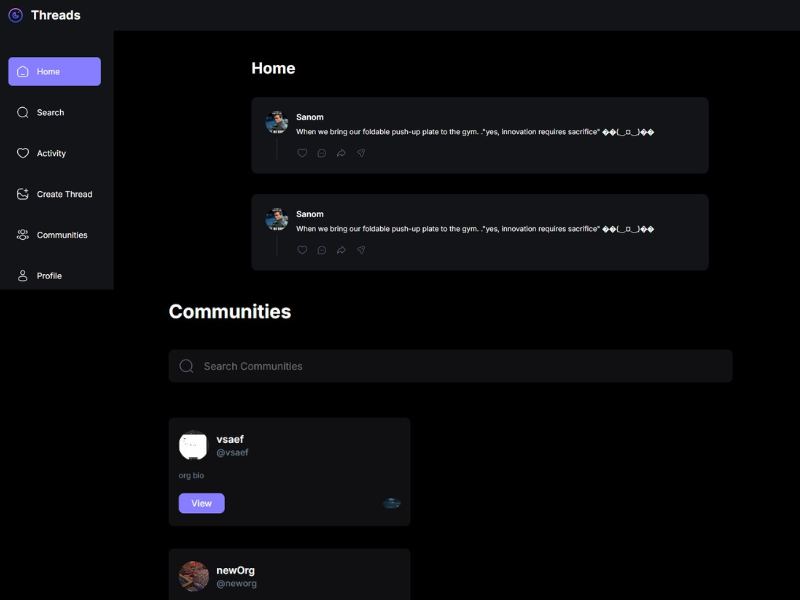
Task: Open Communities from the sidebar
Action: tap(54, 235)
